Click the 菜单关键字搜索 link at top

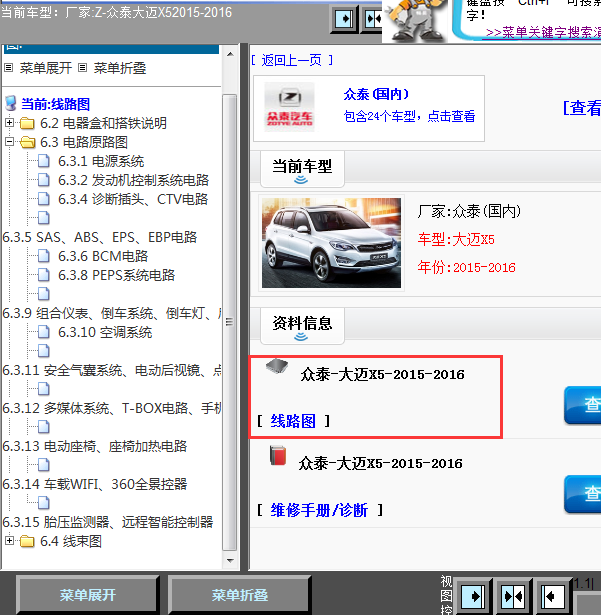point(543,32)
